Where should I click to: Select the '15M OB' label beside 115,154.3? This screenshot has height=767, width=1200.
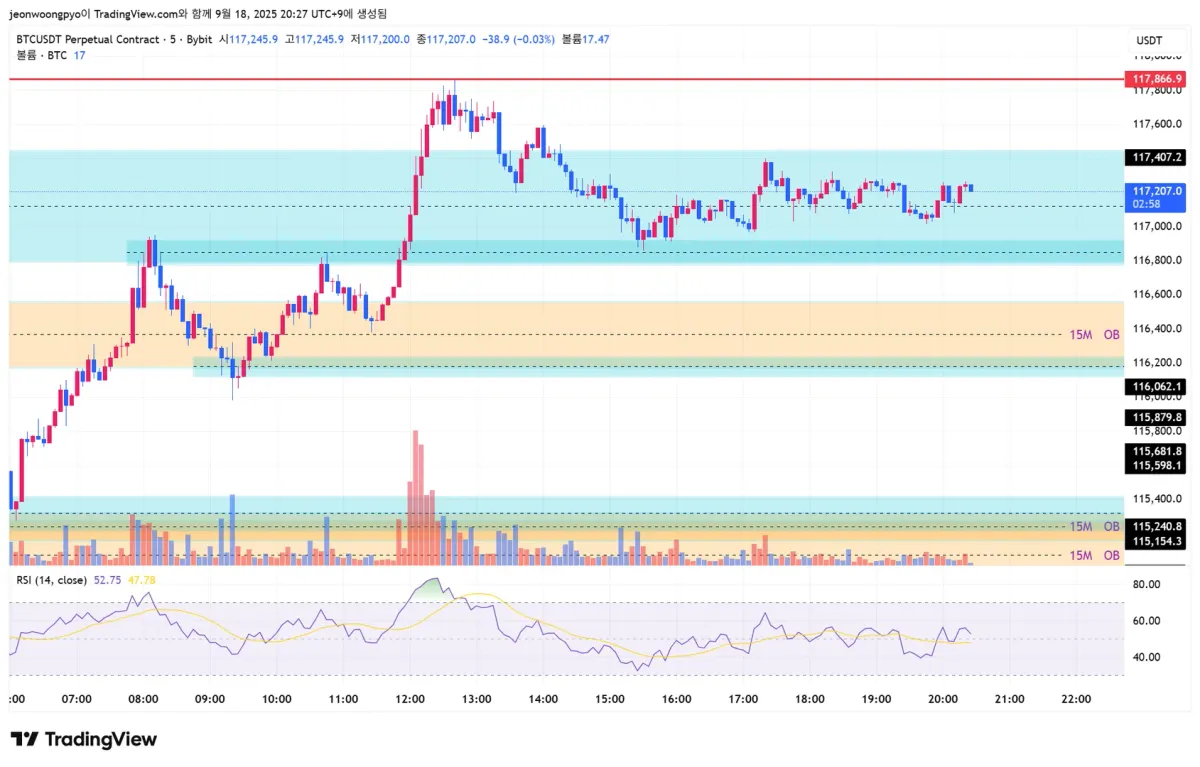point(1094,555)
